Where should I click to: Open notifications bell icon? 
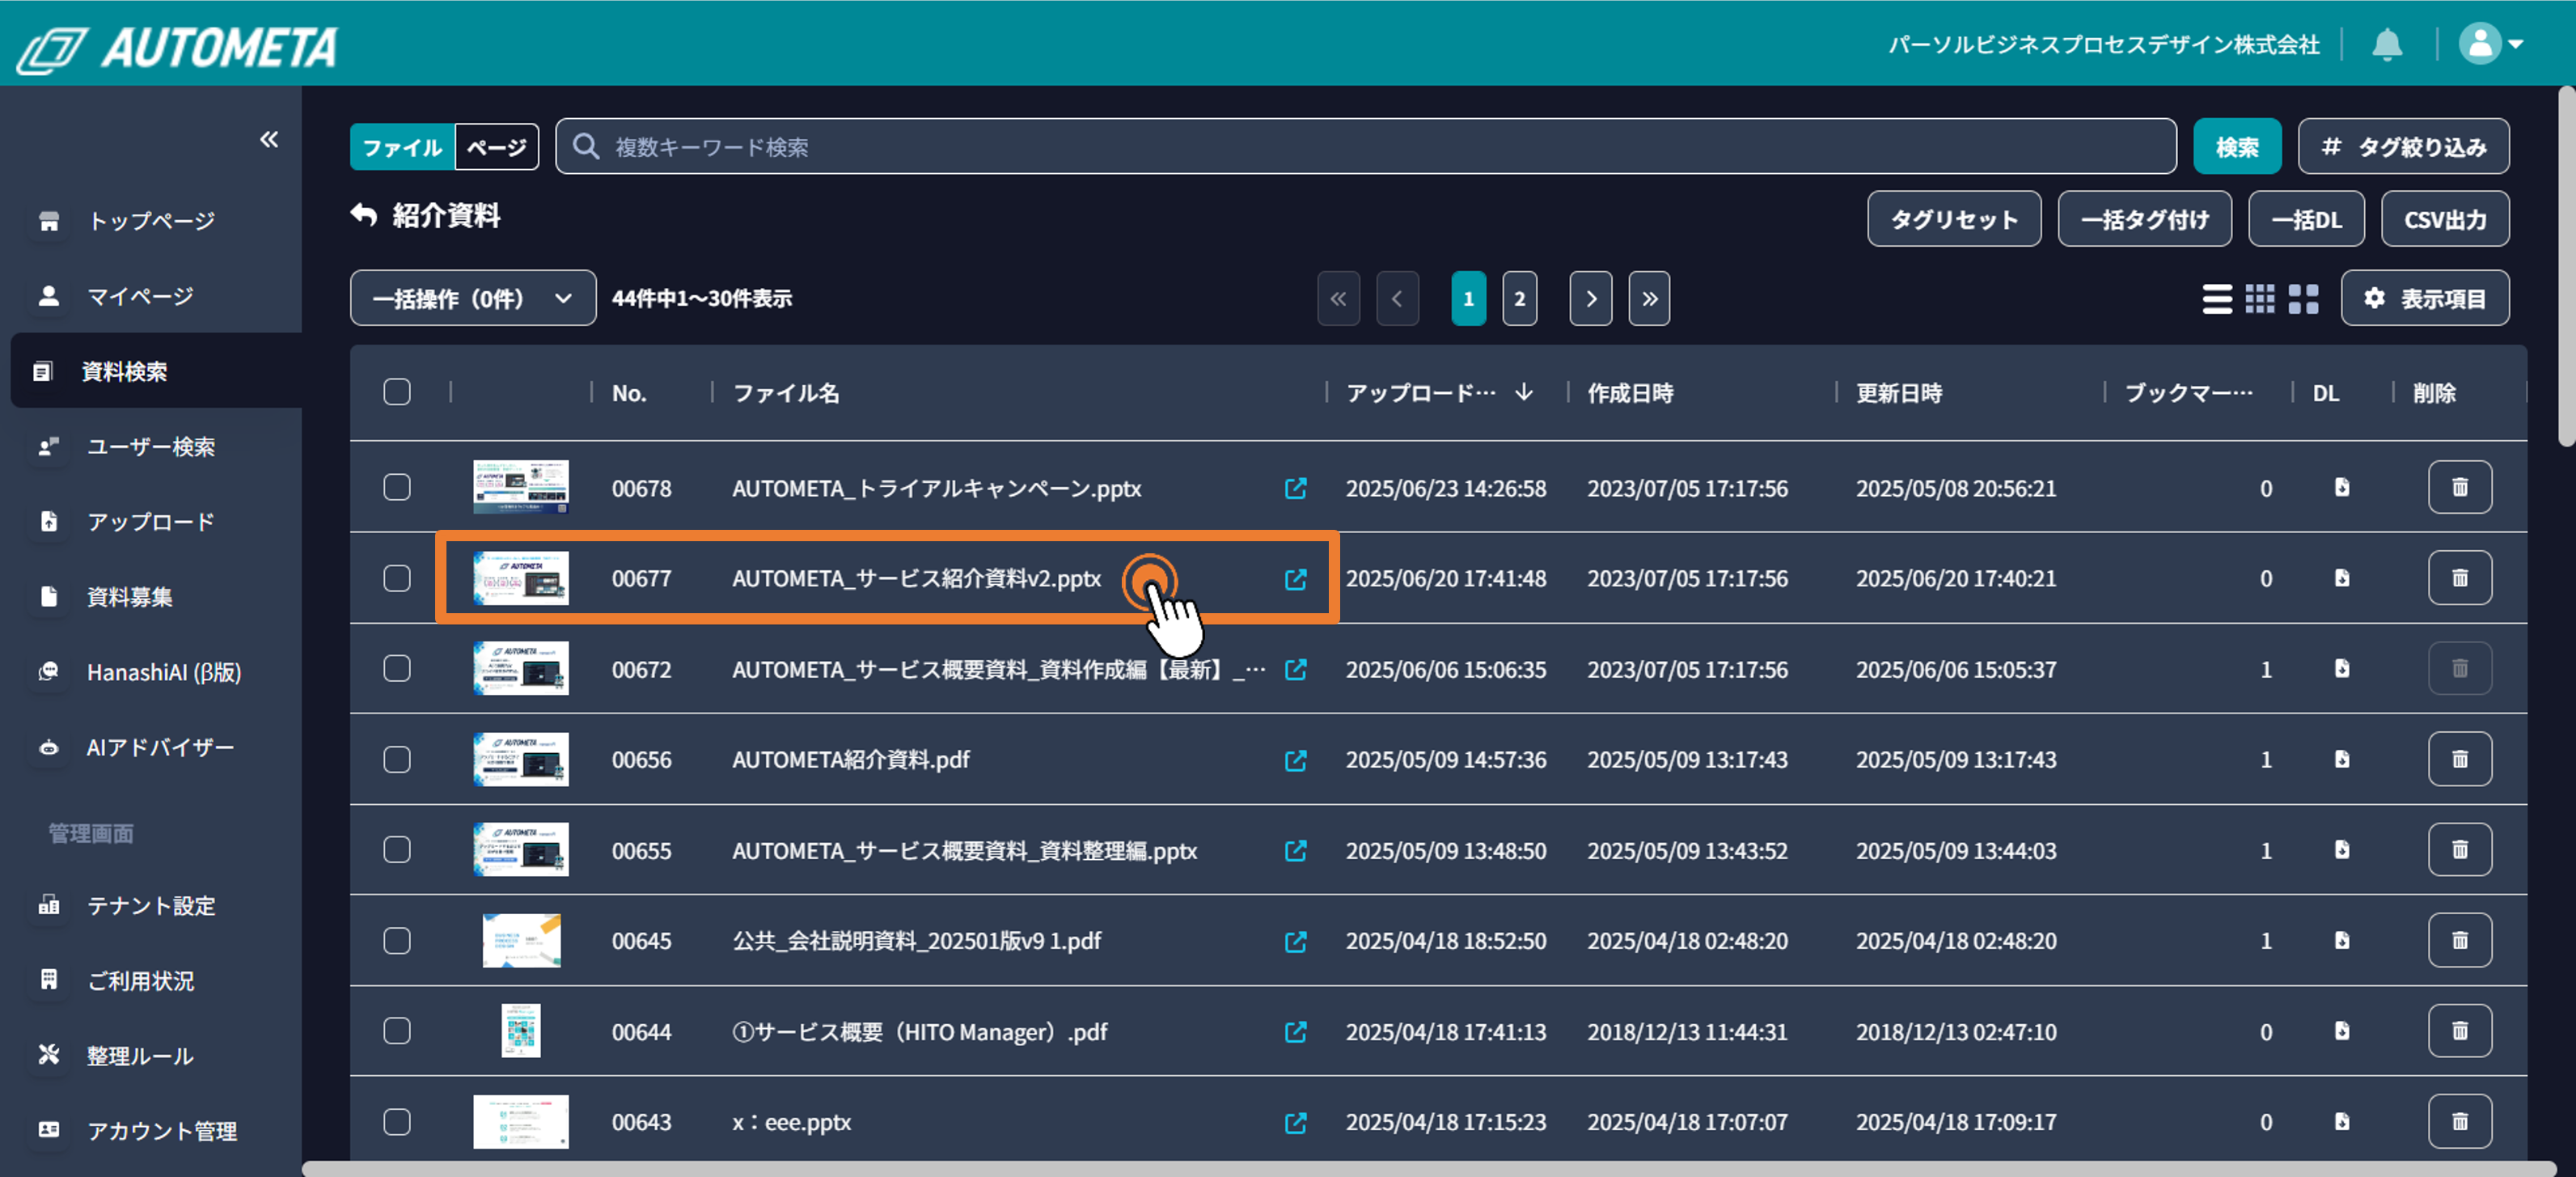tap(2387, 44)
